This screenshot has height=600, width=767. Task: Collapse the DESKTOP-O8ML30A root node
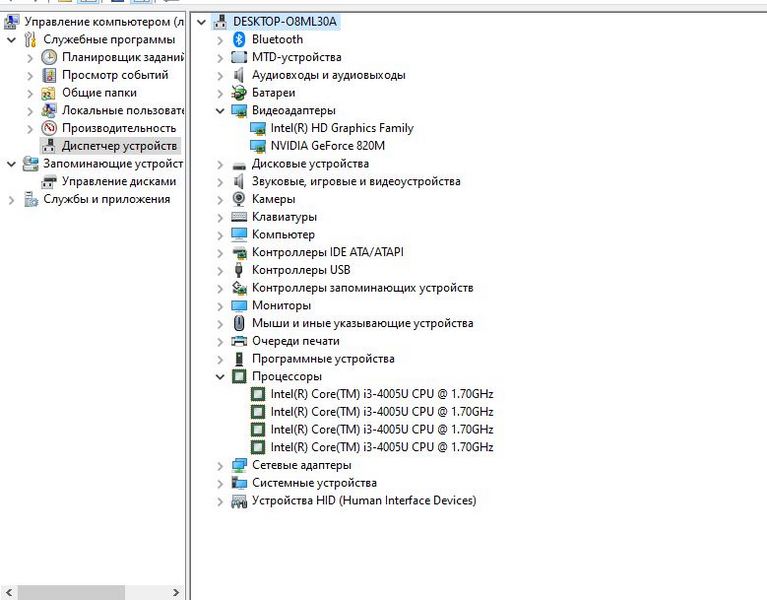point(203,21)
